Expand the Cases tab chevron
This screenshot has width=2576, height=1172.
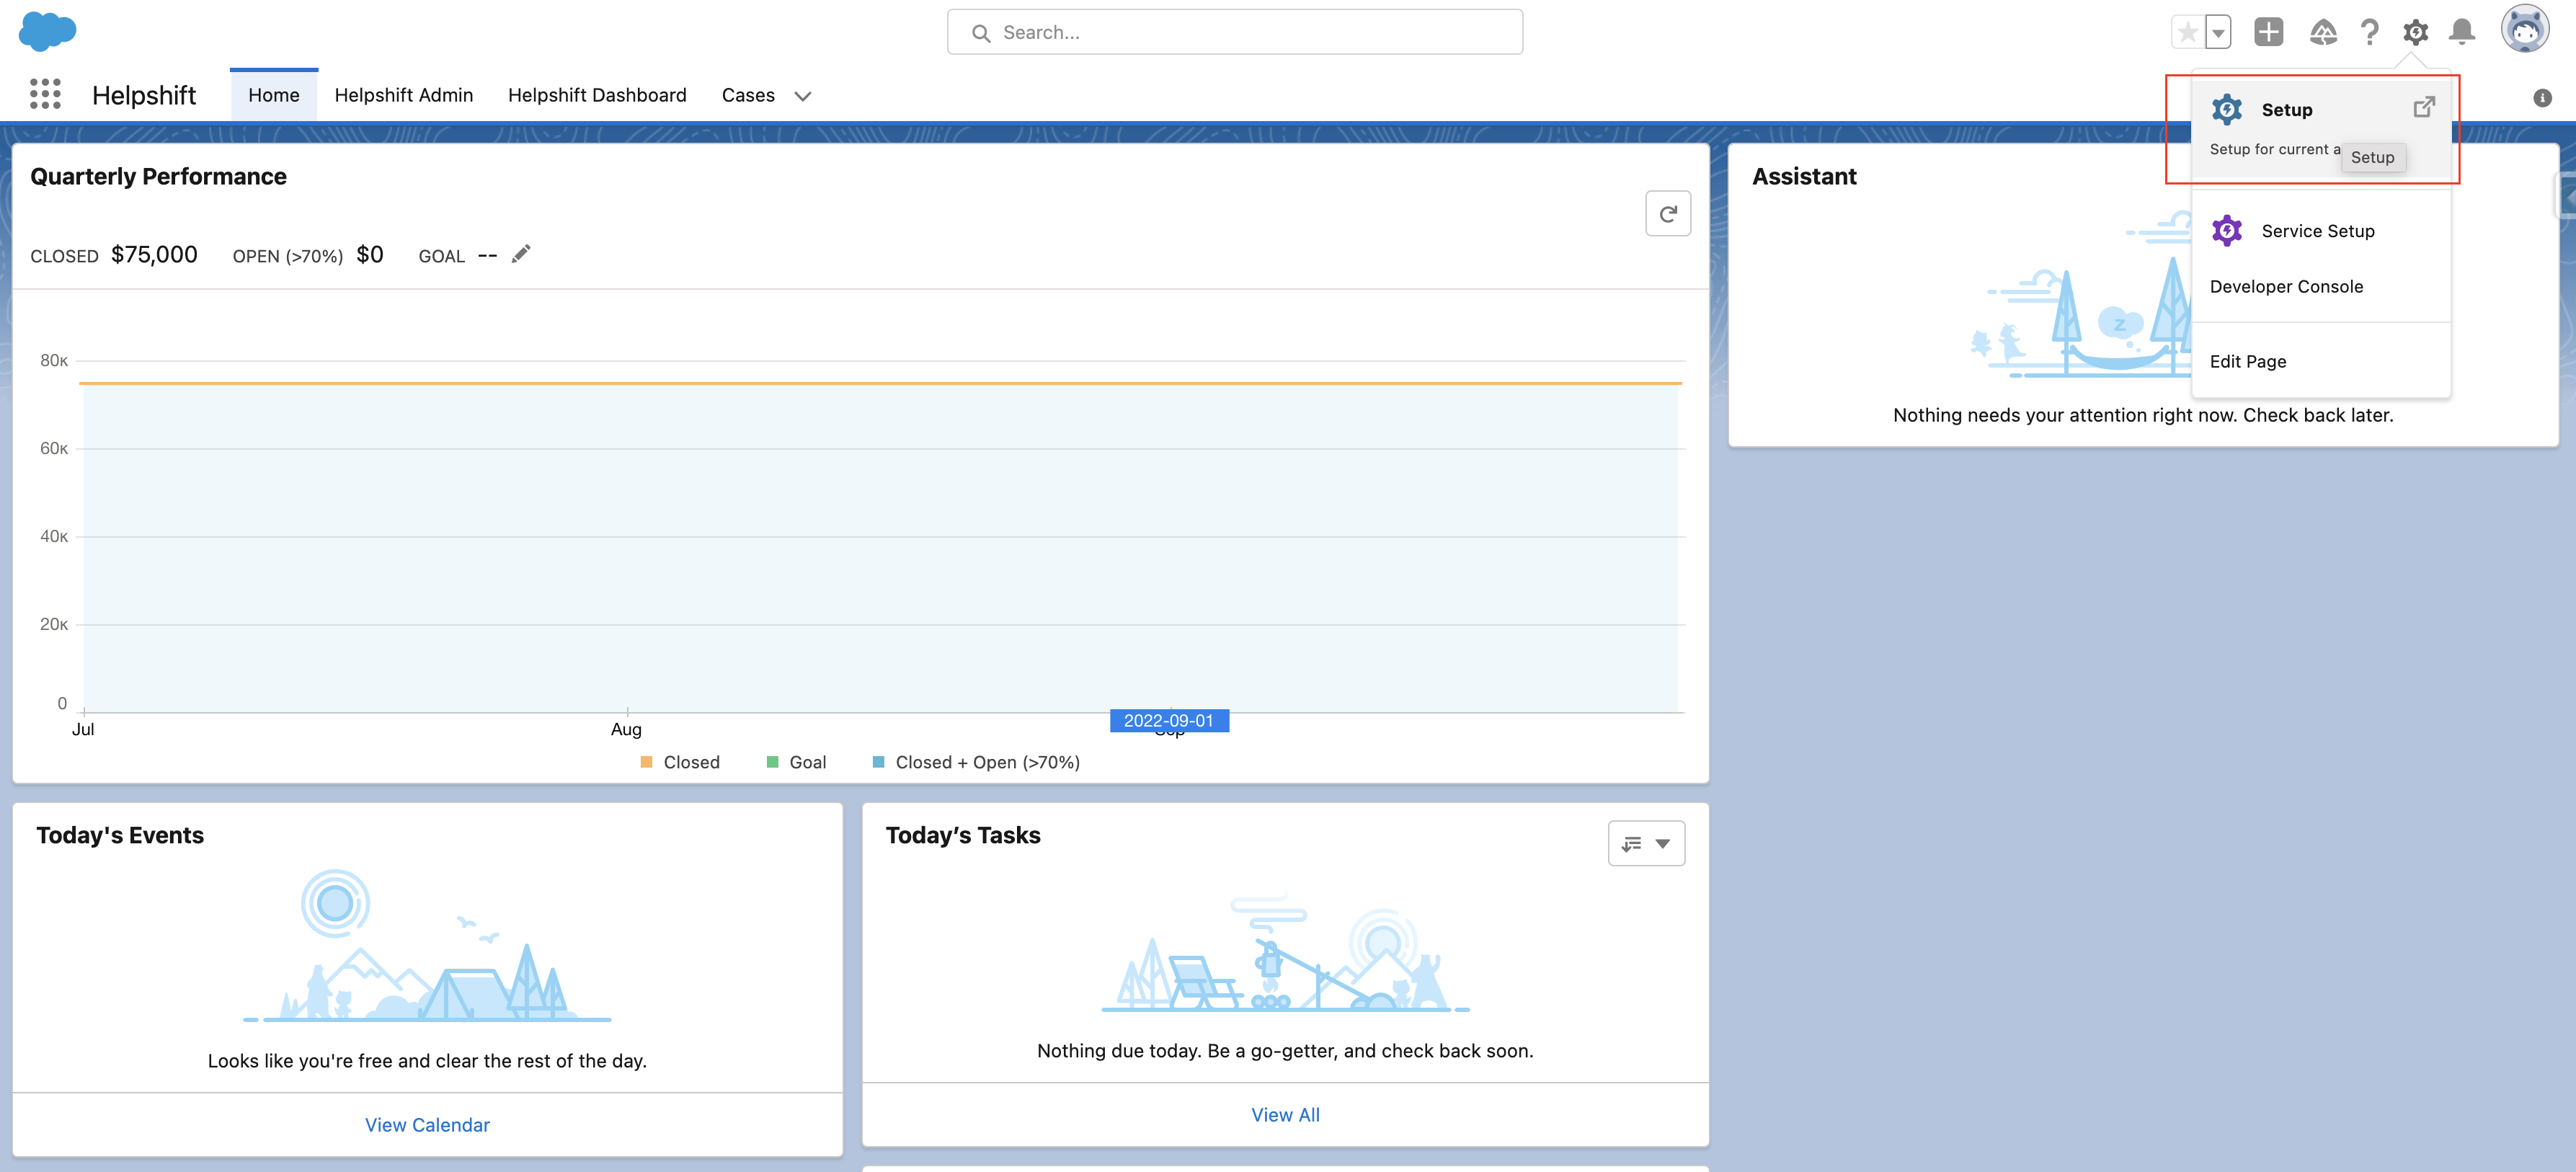coord(802,97)
